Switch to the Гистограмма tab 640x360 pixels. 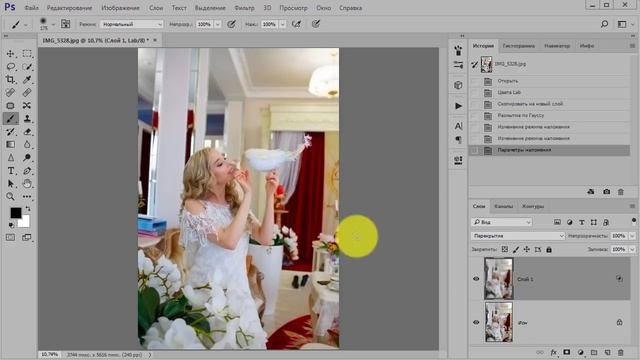click(x=518, y=46)
